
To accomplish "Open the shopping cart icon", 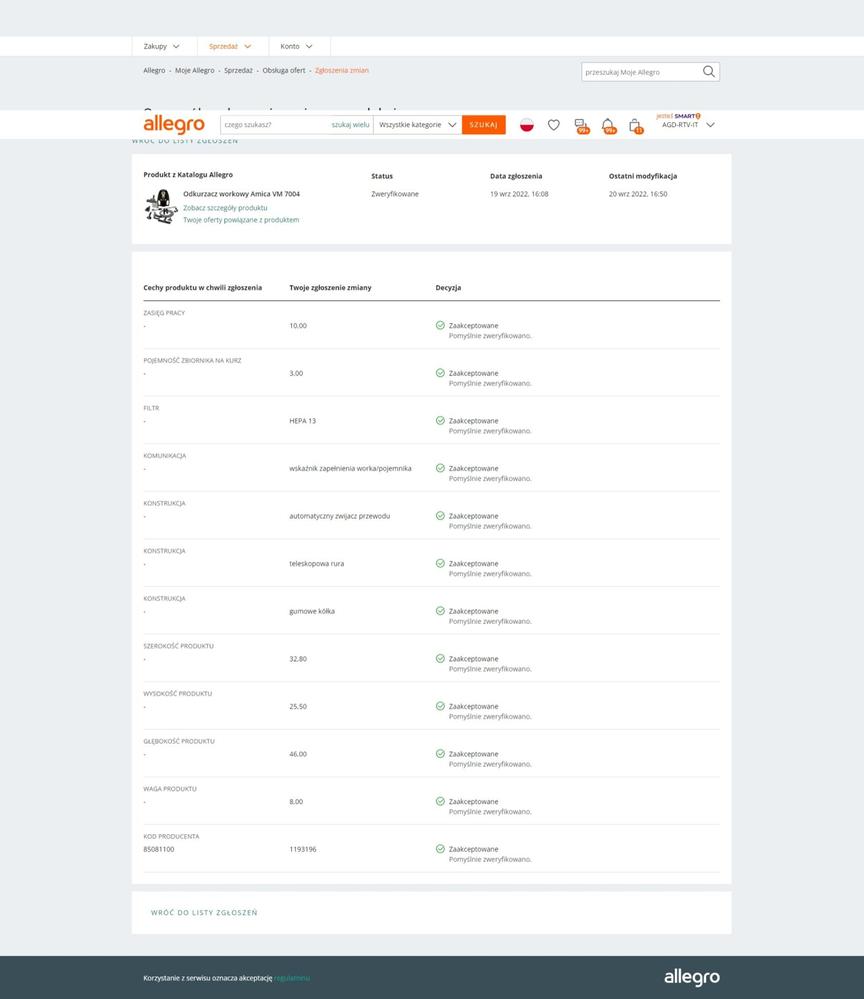I will click(x=634, y=125).
